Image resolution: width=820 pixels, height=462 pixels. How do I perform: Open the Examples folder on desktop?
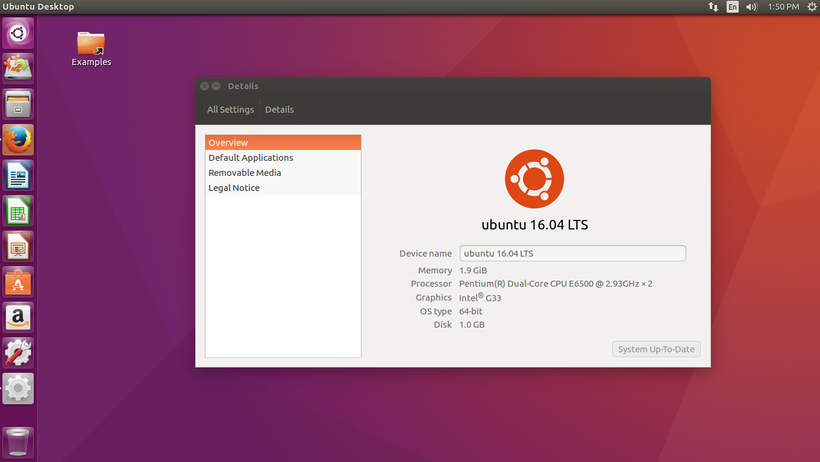pos(91,49)
